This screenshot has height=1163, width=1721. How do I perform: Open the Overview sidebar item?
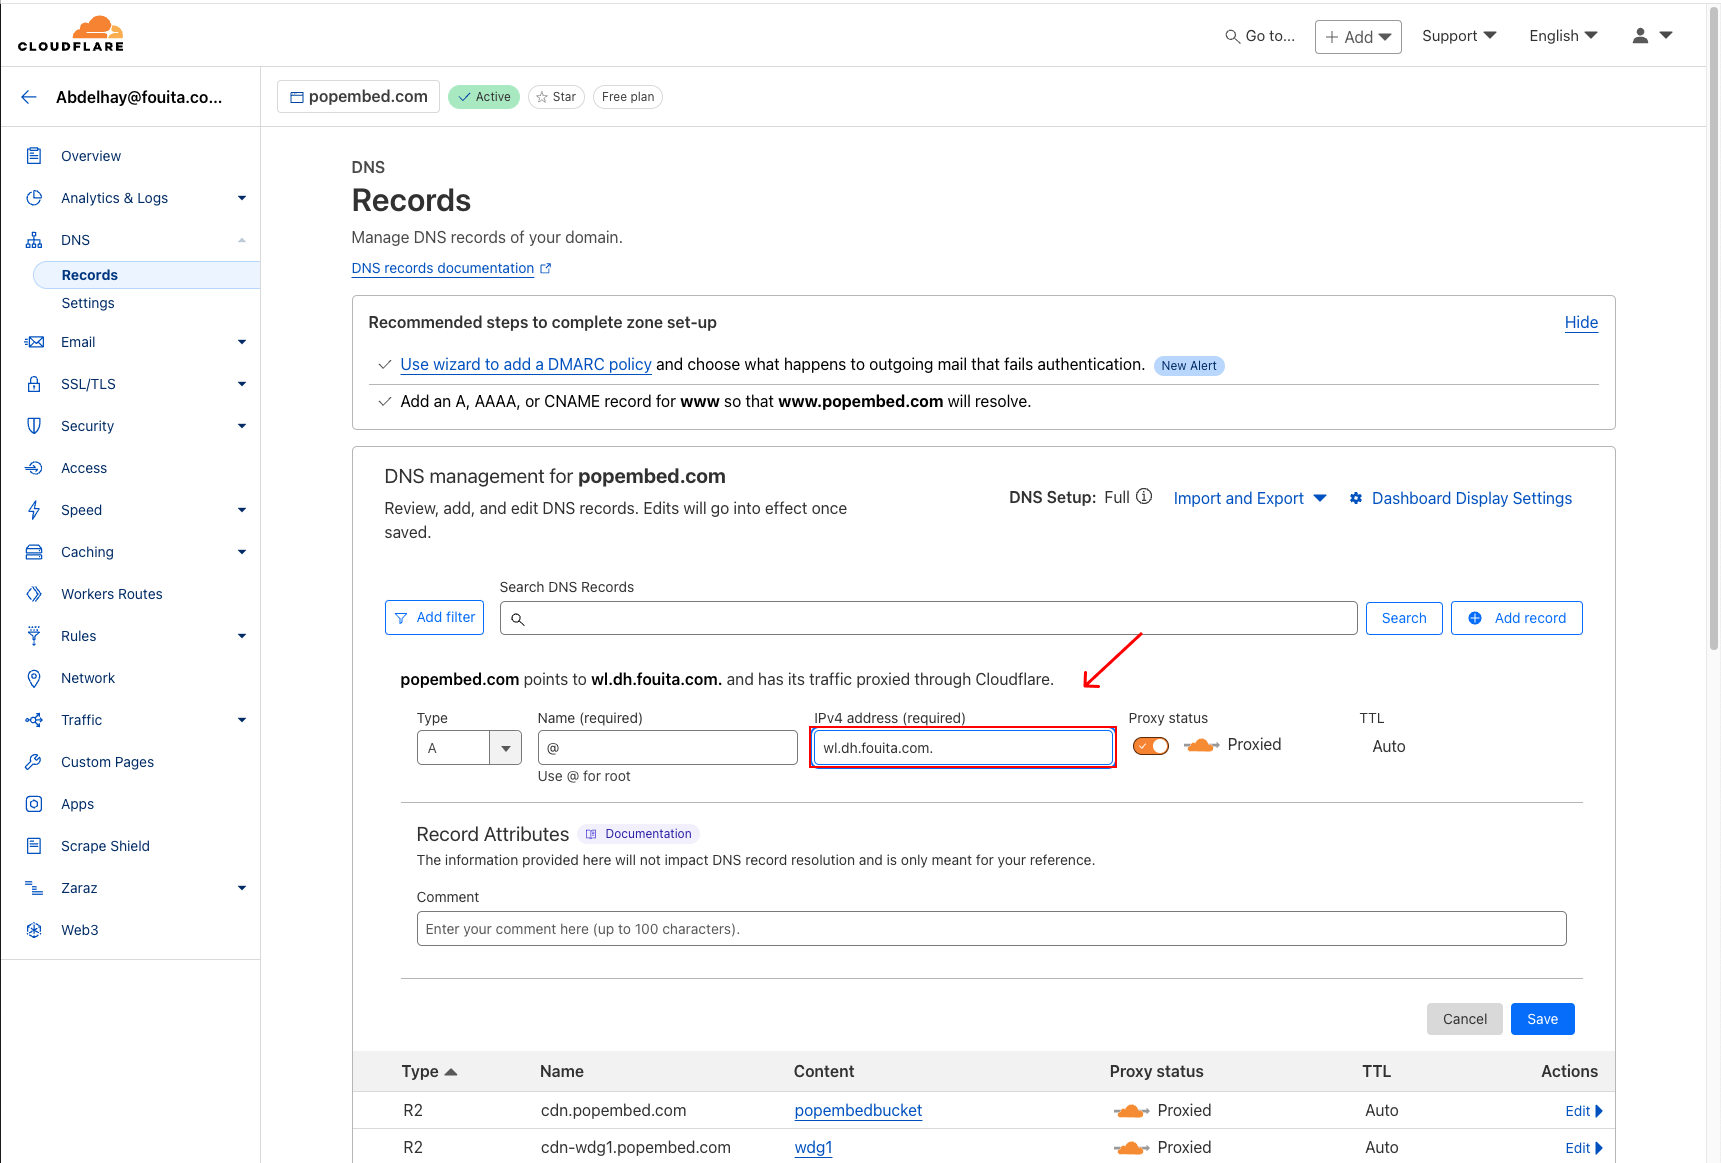(x=91, y=156)
